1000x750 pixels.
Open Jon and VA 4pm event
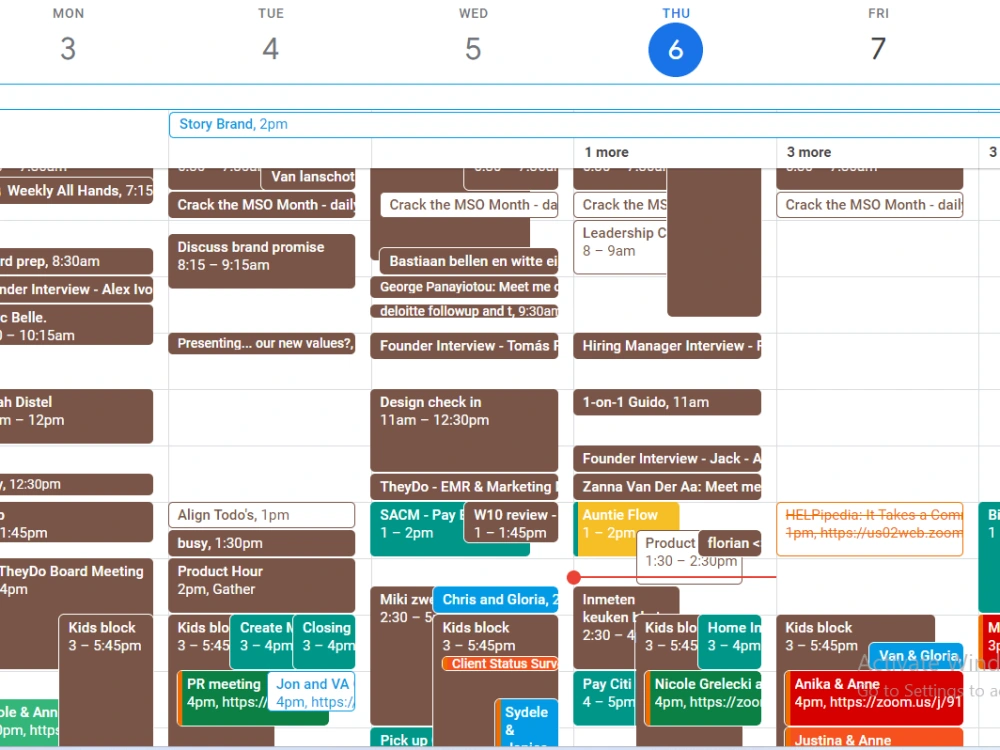point(311,692)
